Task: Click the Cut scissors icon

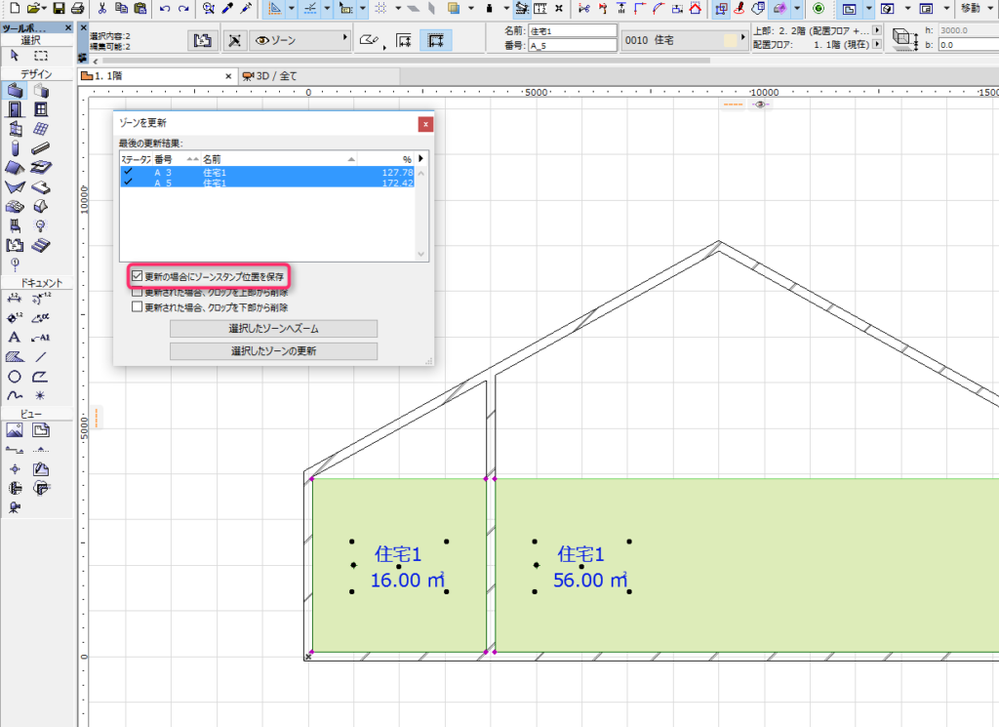Action: click(102, 8)
